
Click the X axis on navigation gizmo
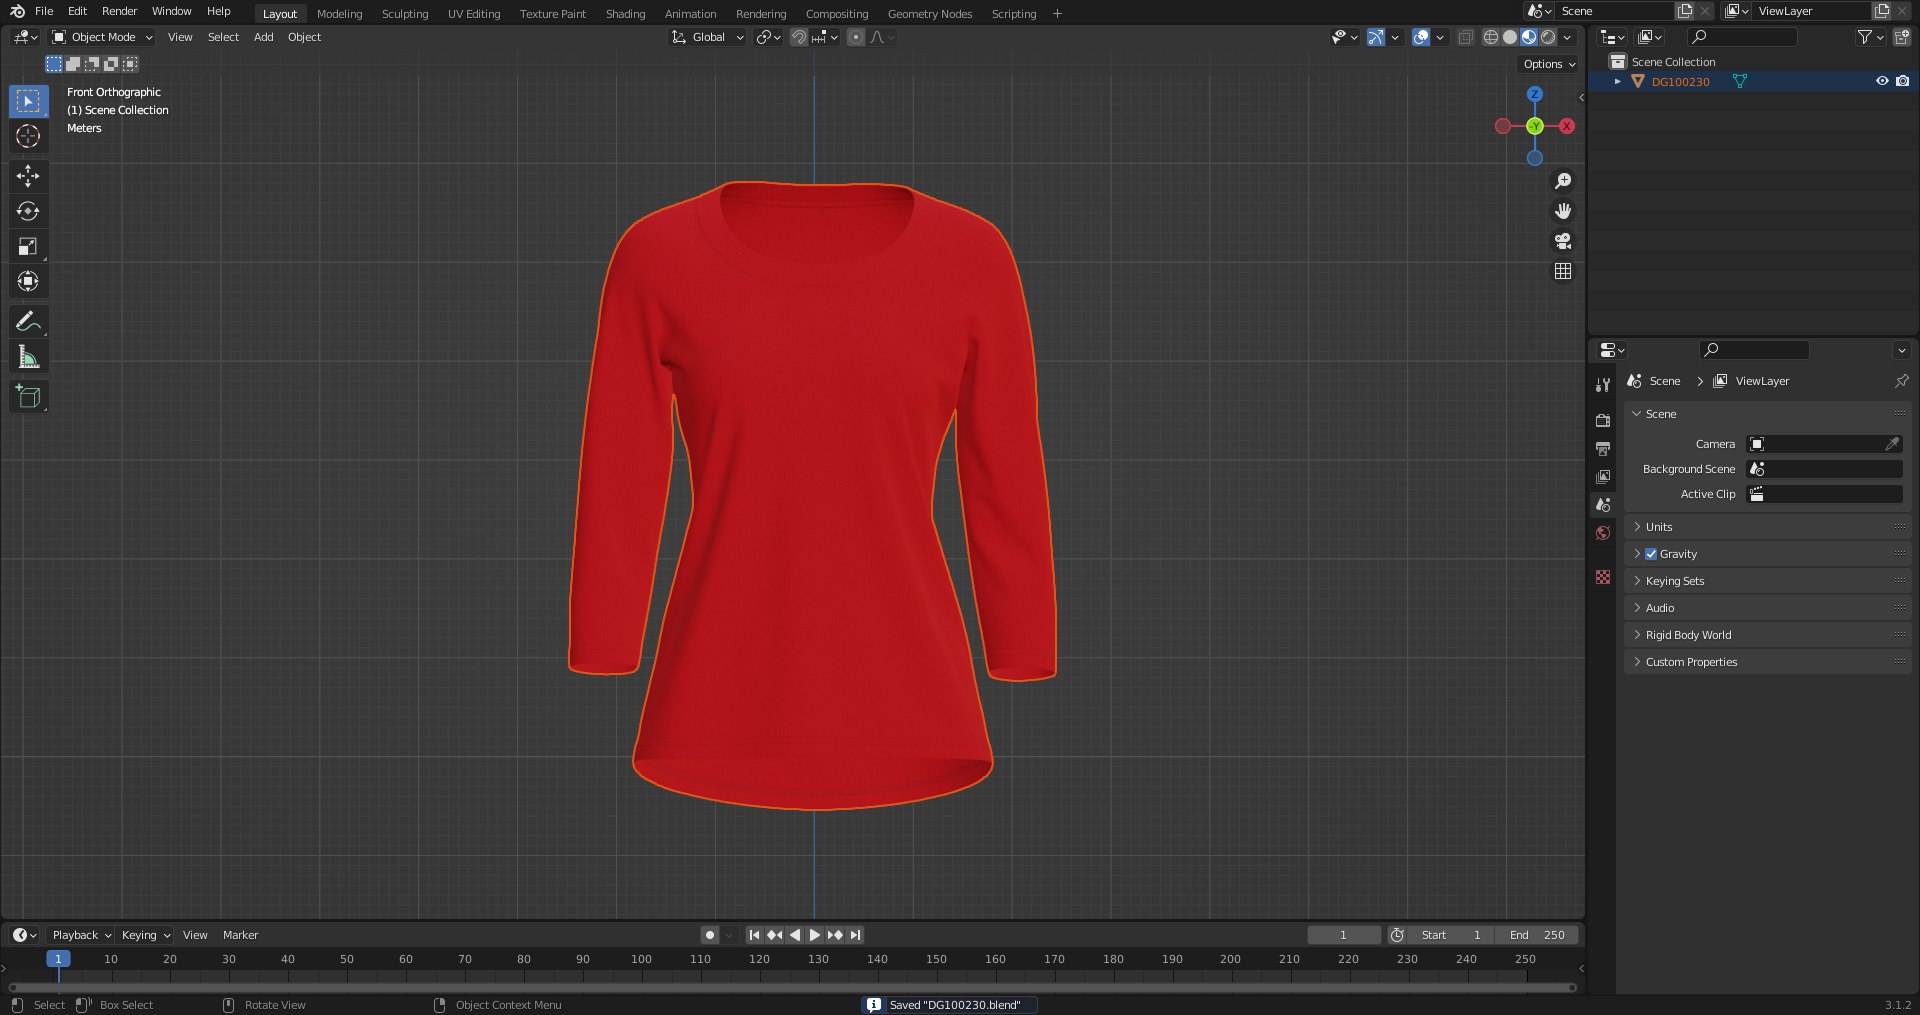coord(1567,126)
